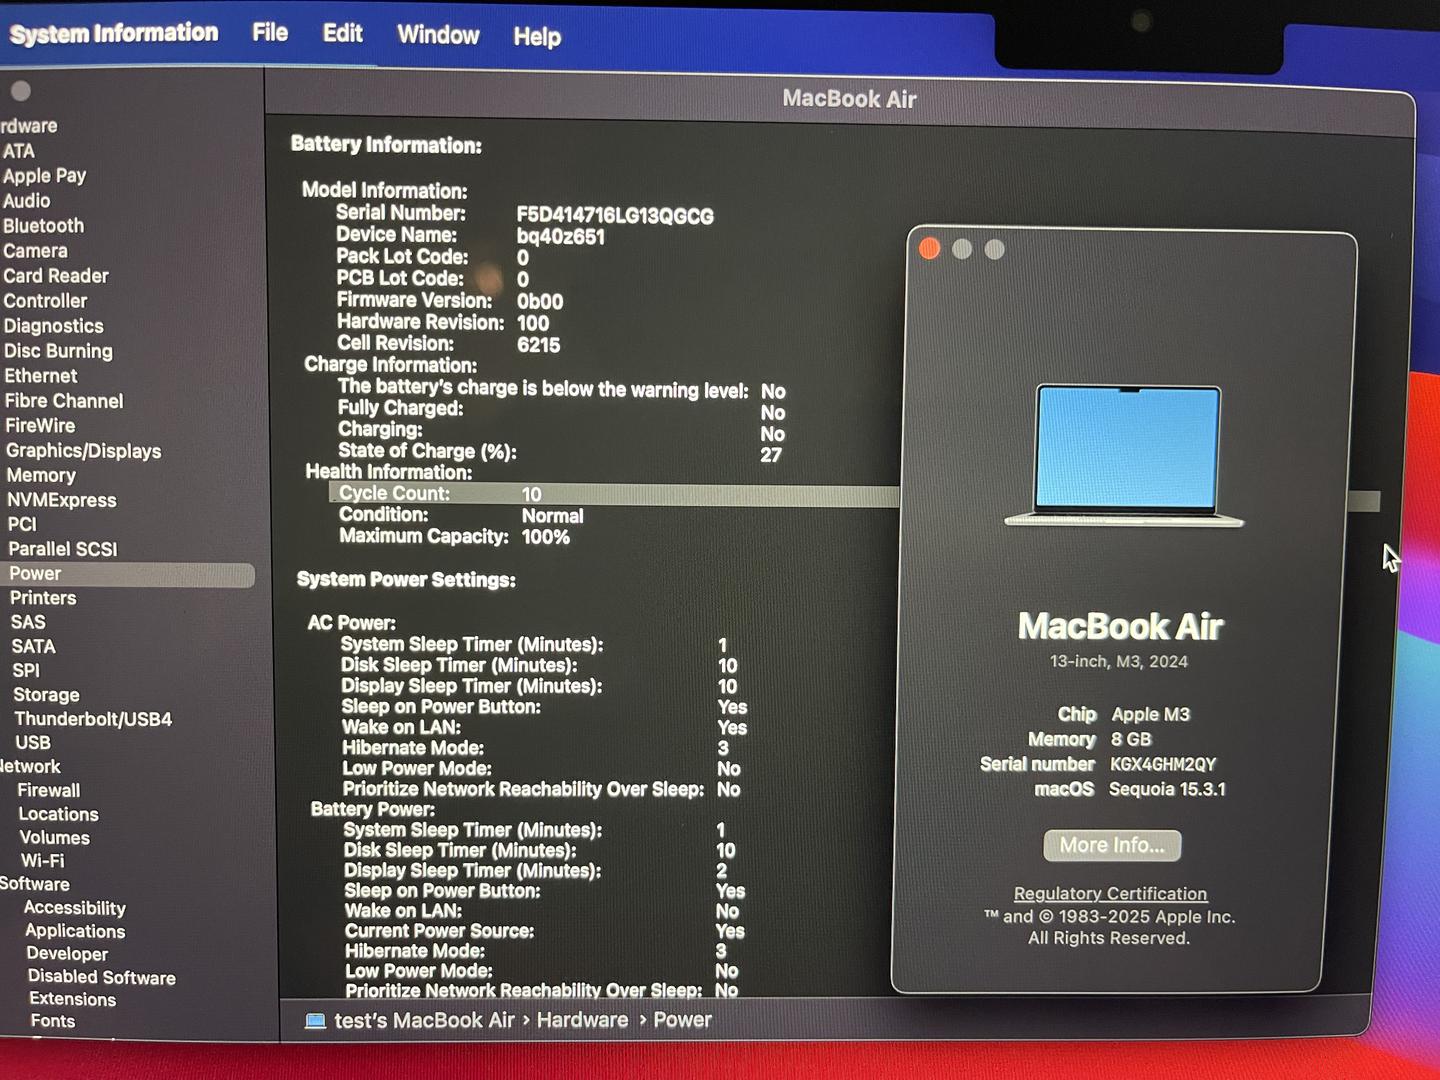Select SPI in the sidebar
The image size is (1440, 1080).
coord(26,670)
